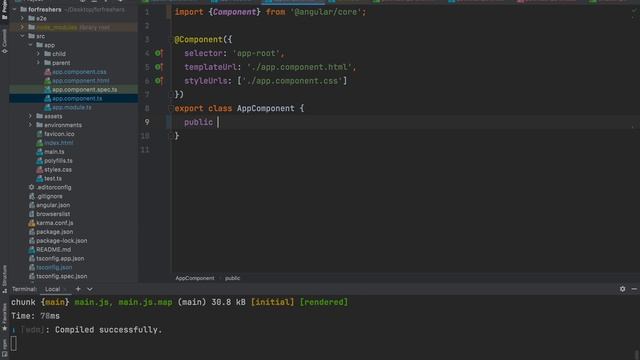Open karma.conf.js file

[x=54, y=223]
